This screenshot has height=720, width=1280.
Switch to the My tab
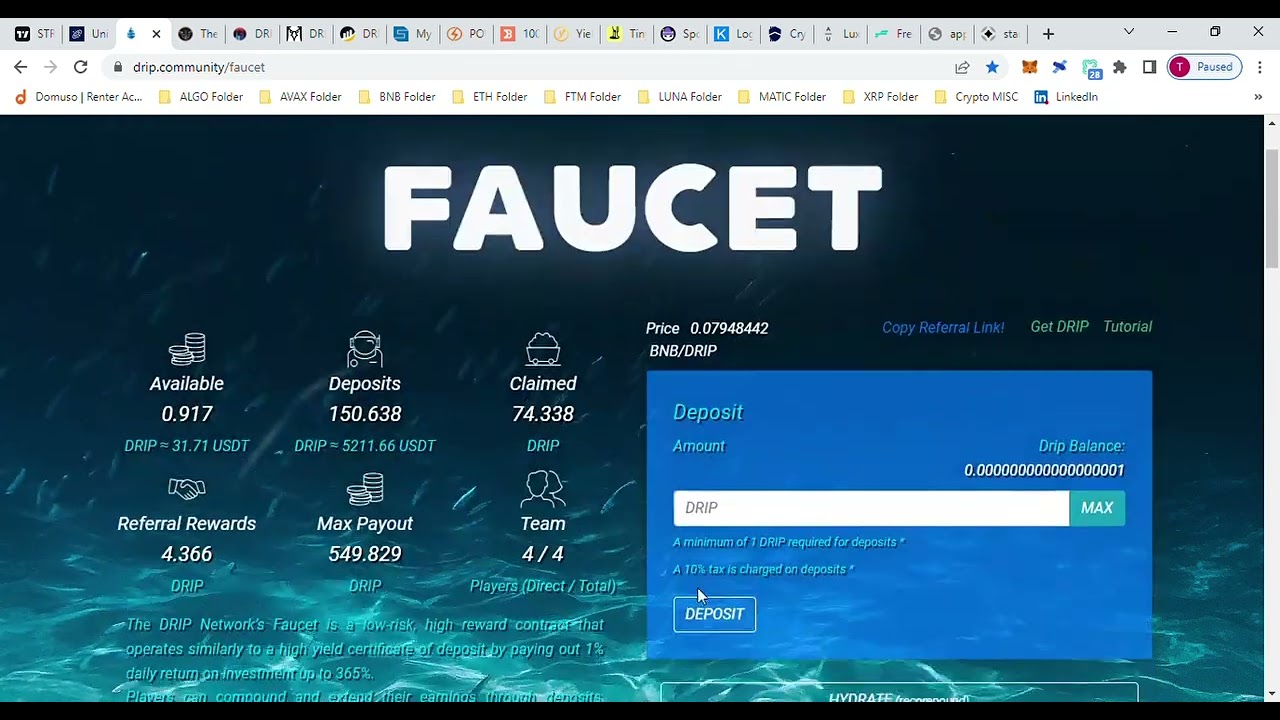413,34
